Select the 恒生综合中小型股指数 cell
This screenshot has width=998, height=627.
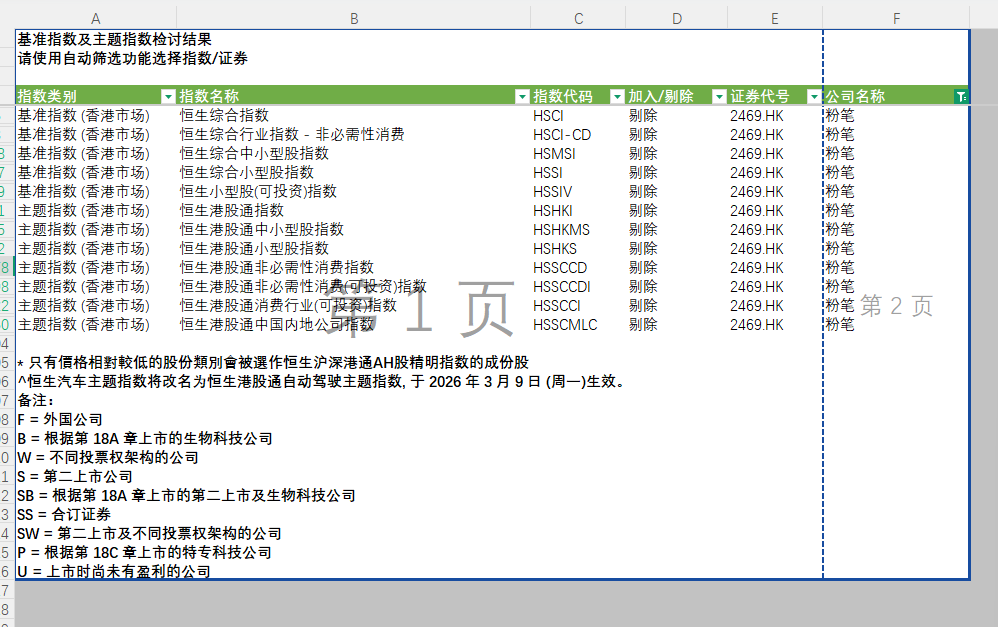(254, 153)
